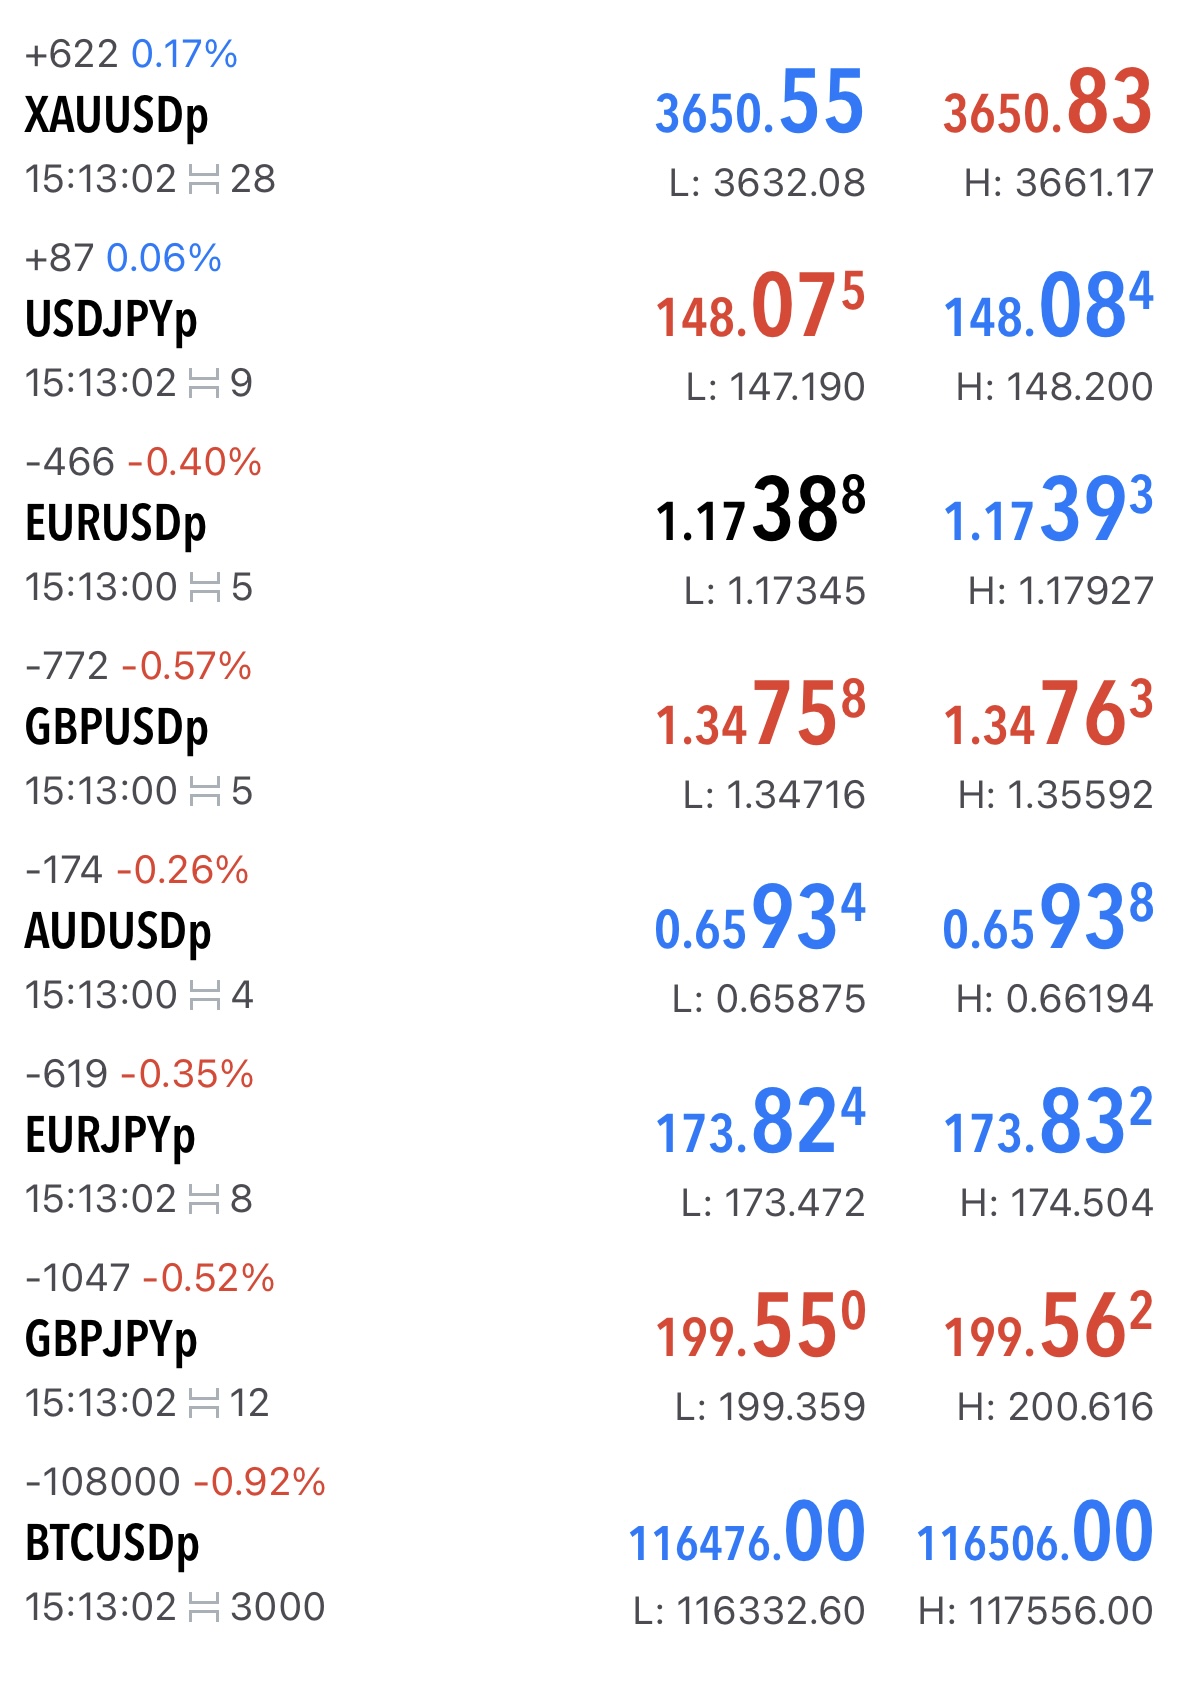Tap the spread icon in the XAUUSDp row
Screen dimensions: 1179x1681
click(x=203, y=180)
